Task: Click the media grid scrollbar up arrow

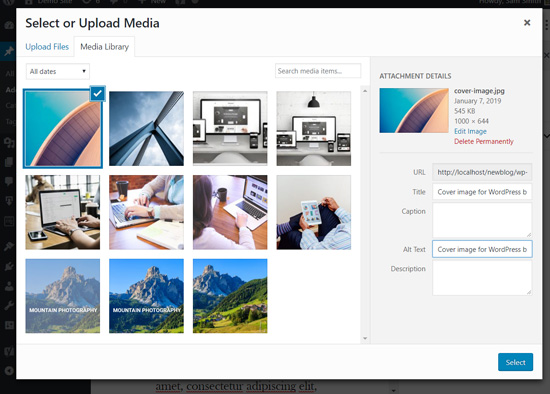Action: [365, 91]
